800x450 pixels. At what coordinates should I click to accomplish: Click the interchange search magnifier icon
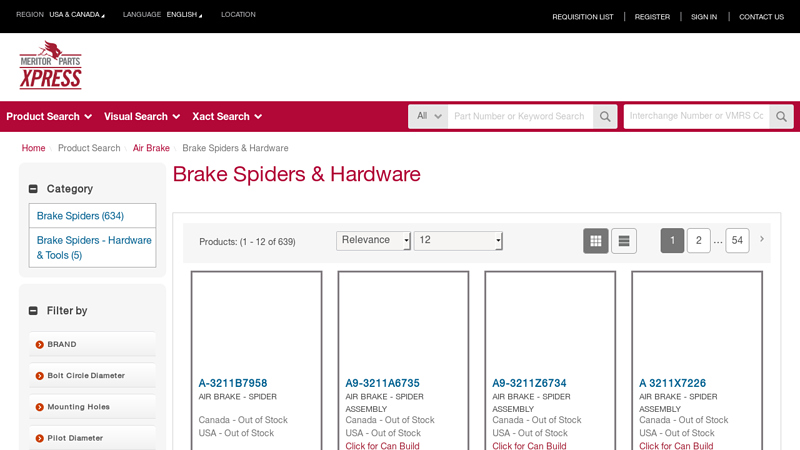pyautogui.click(x=781, y=116)
